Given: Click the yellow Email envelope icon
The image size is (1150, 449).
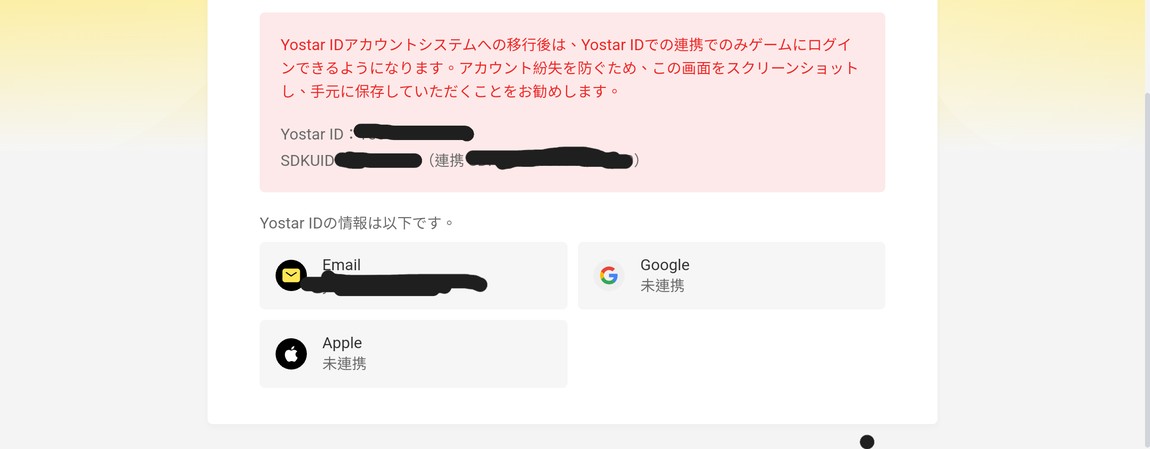Looking at the screenshot, I should (x=291, y=275).
